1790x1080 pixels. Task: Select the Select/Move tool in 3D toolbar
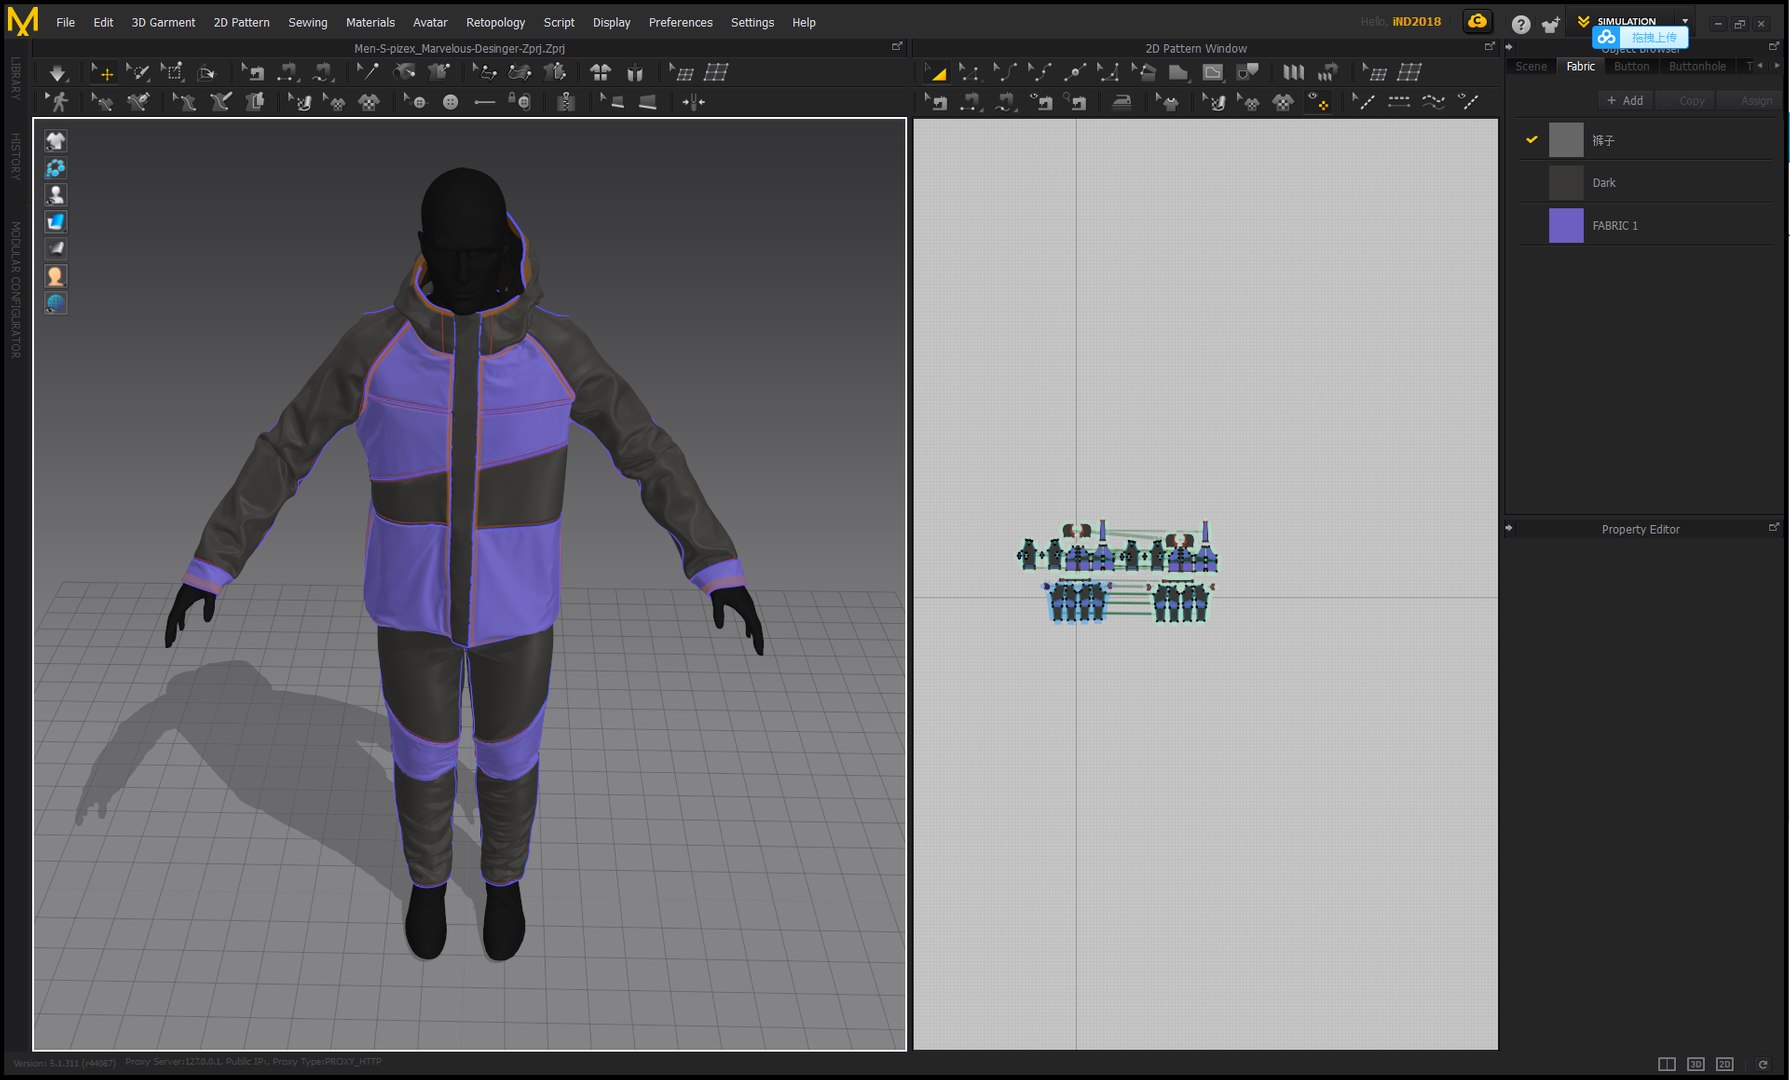click(103, 72)
